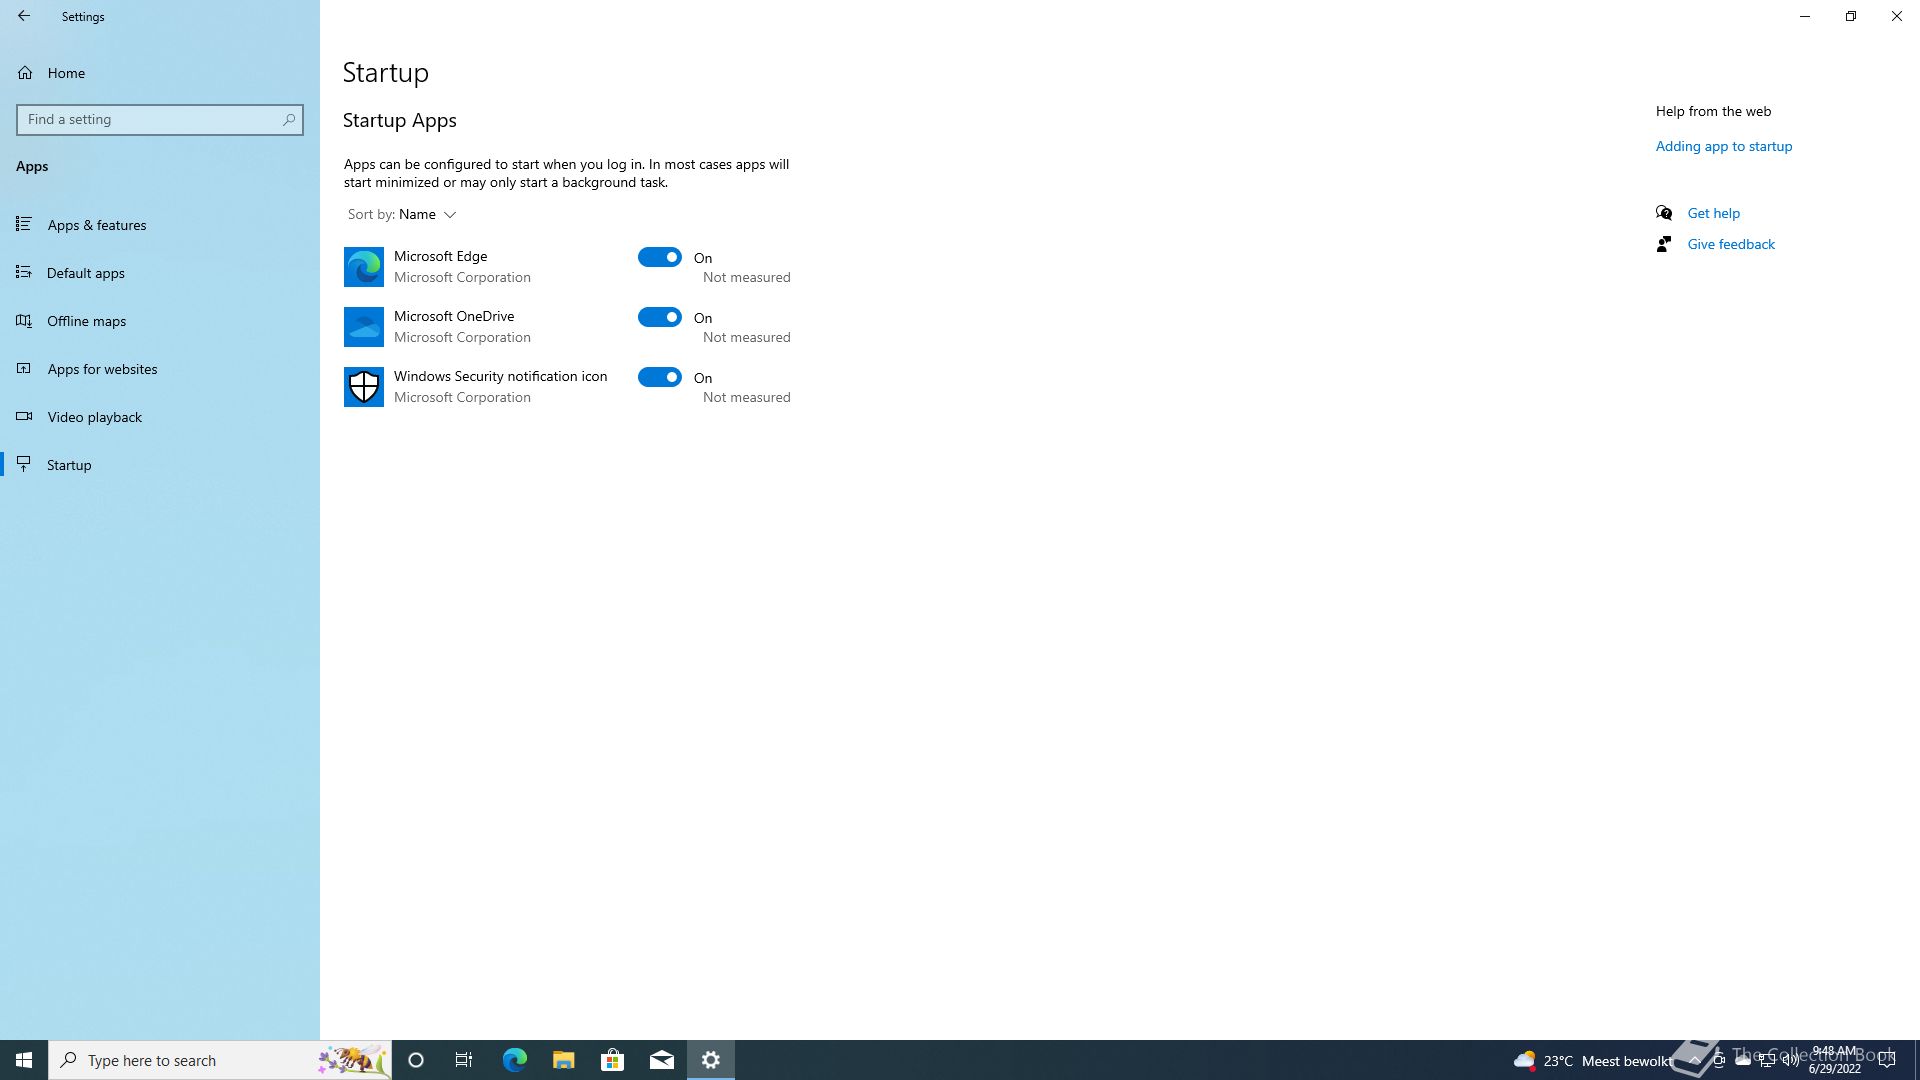Click the taskbar clock showing 6/29/2022
The width and height of the screenshot is (1920, 1080).
click(x=1834, y=1060)
